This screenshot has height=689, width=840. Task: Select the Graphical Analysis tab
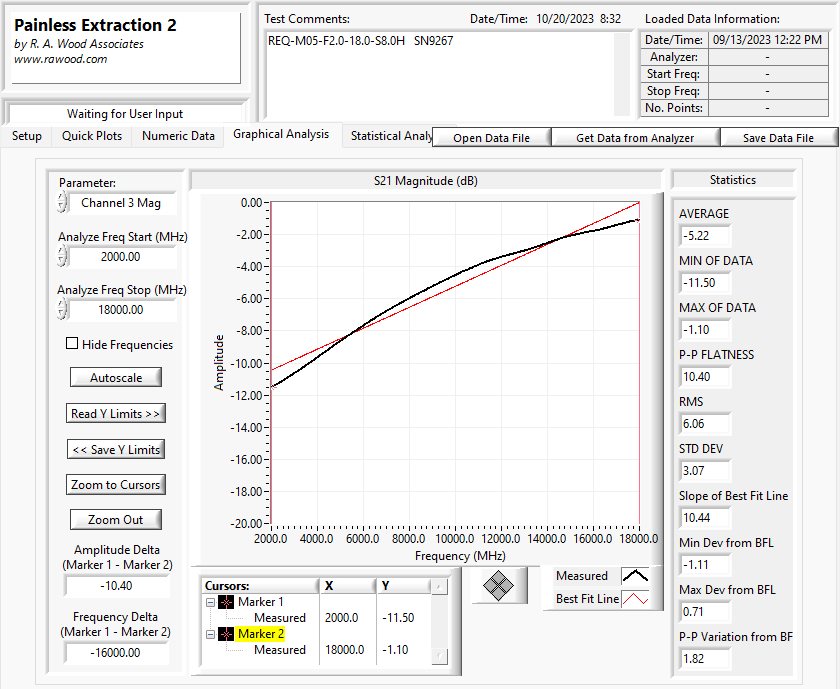pyautogui.click(x=281, y=134)
